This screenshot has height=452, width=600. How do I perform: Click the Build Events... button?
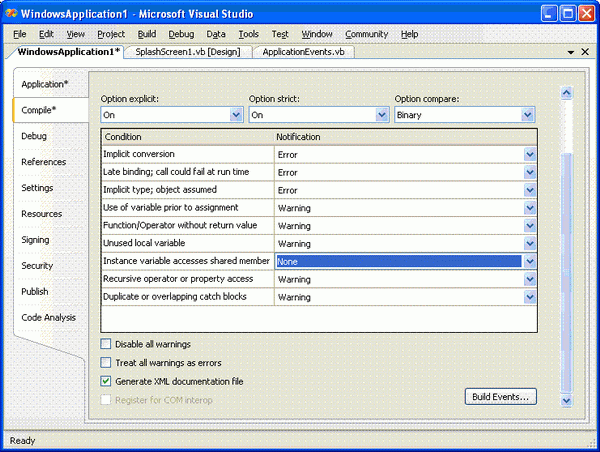click(501, 397)
